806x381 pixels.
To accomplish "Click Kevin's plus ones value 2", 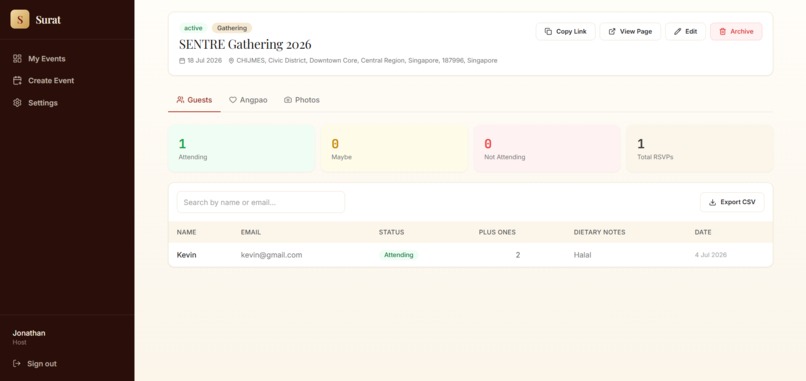I will pos(518,255).
